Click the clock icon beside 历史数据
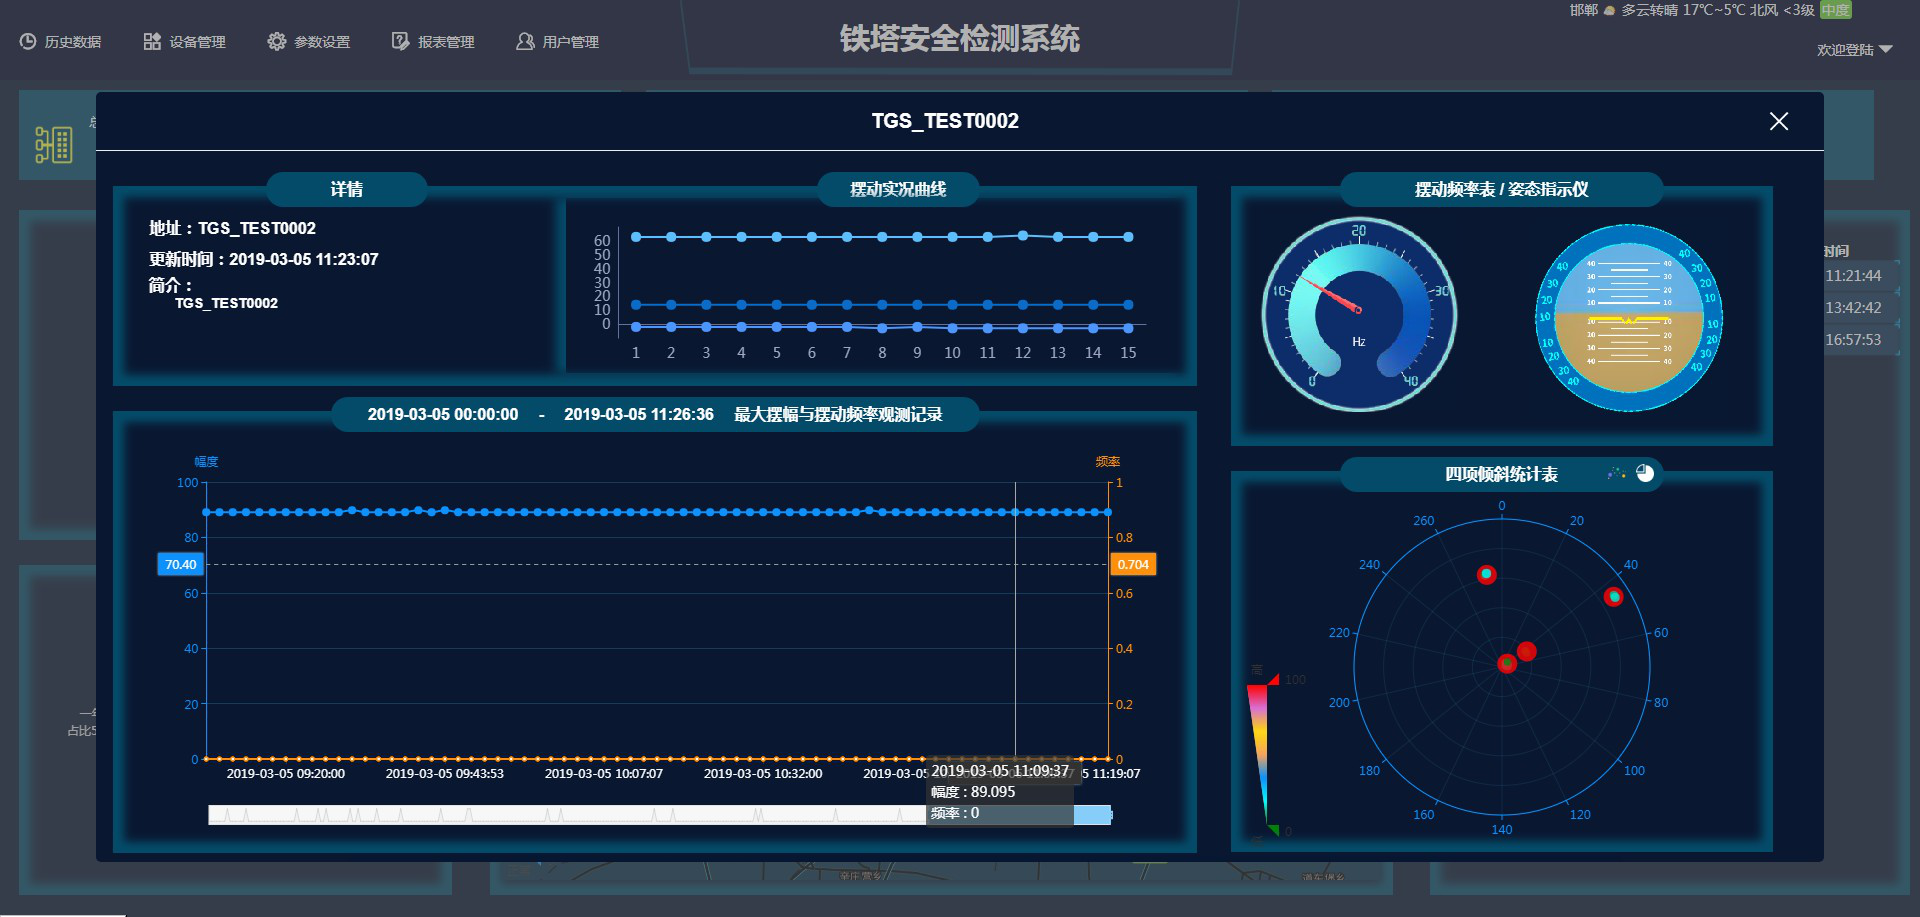 26,40
